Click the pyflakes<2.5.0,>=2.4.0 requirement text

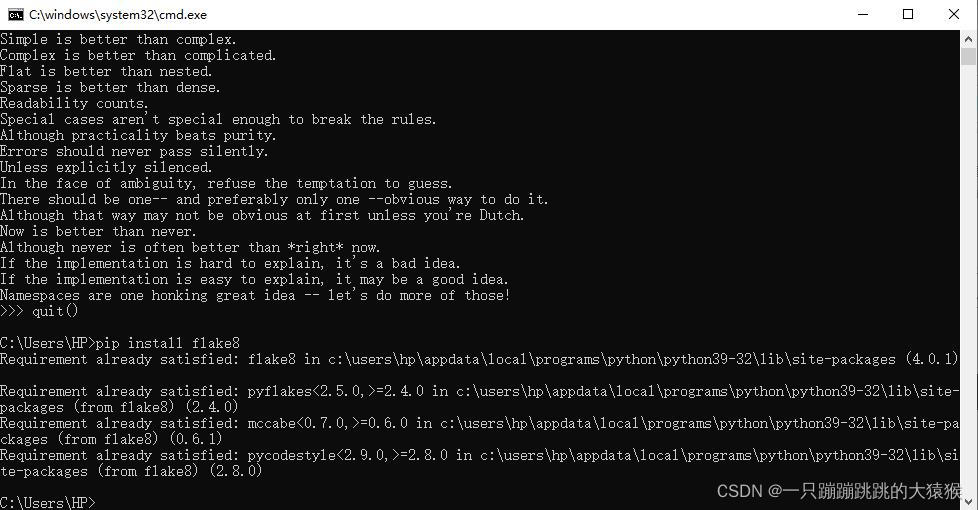(336, 391)
